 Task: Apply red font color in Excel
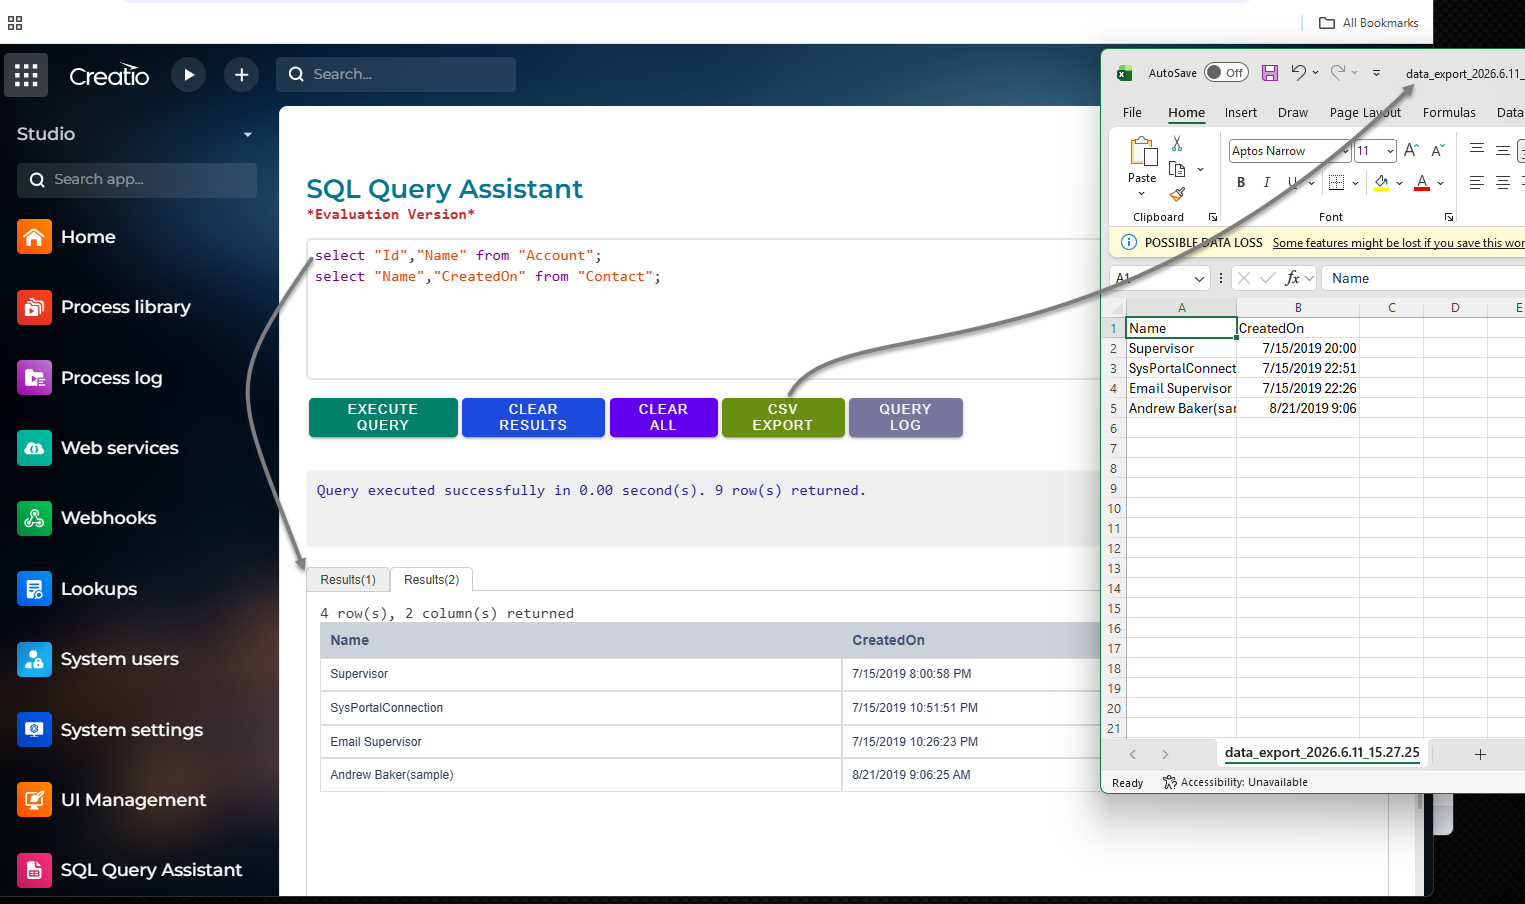(x=1422, y=182)
